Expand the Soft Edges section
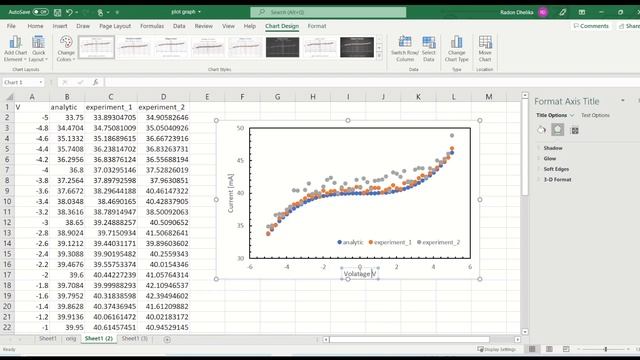640x360 pixels. [556, 169]
